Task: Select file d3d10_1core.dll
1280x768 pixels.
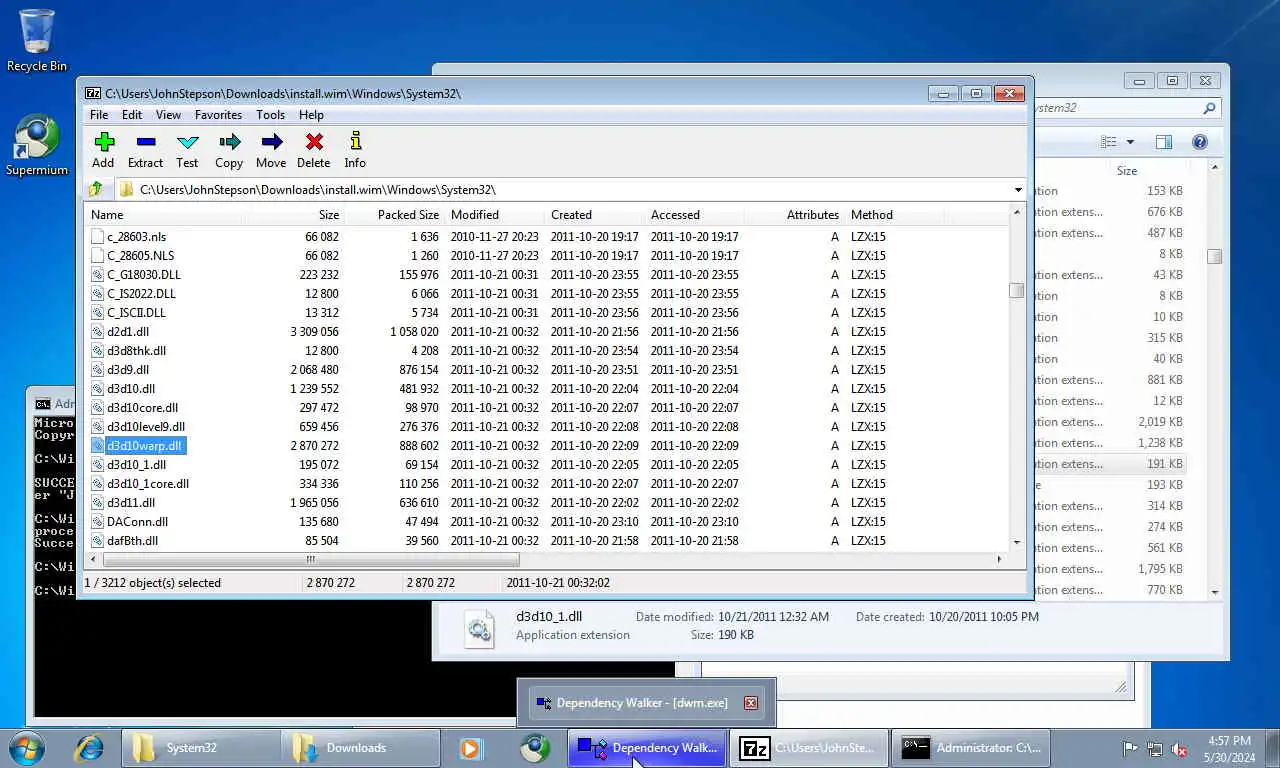Action: point(148,484)
